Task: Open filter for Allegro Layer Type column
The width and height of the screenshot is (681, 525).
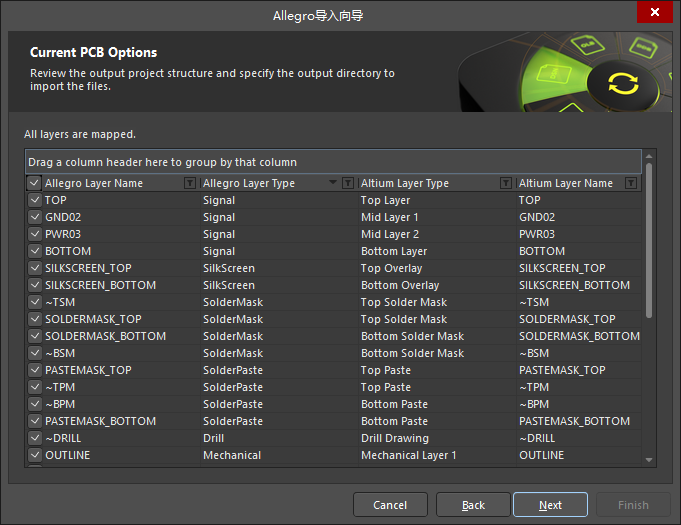Action: point(348,183)
